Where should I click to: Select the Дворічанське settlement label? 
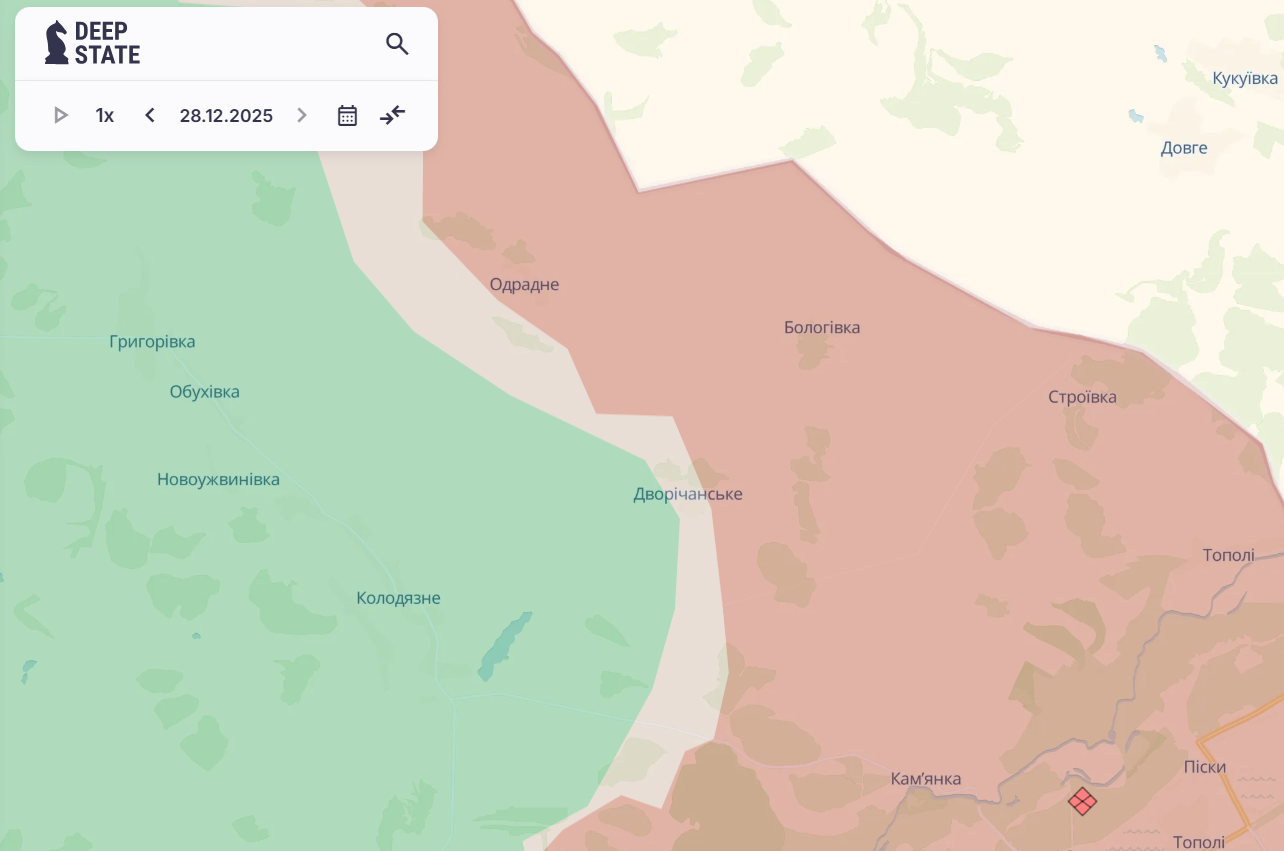688,494
